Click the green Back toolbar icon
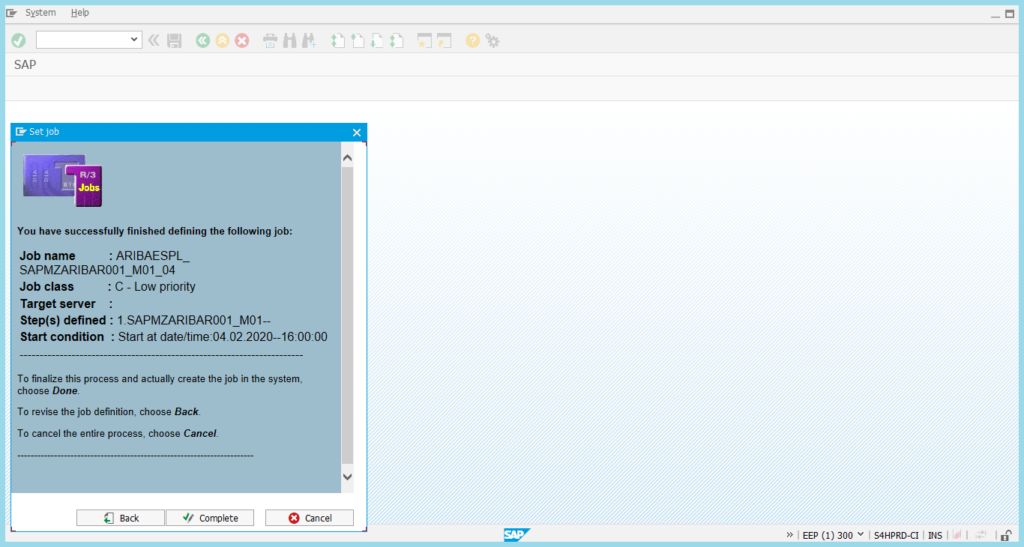The height and width of the screenshot is (547, 1024). coord(202,40)
